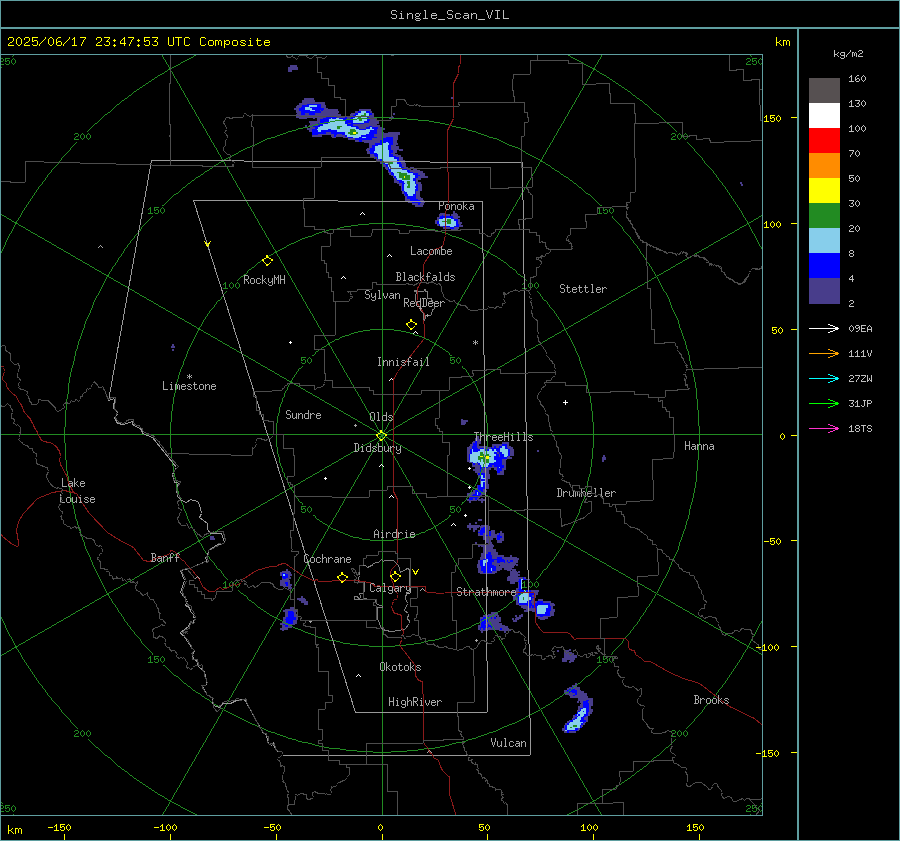Click the yellow diamond marker below RedDeer
Viewport: 900px width, 841px height.
(411, 325)
